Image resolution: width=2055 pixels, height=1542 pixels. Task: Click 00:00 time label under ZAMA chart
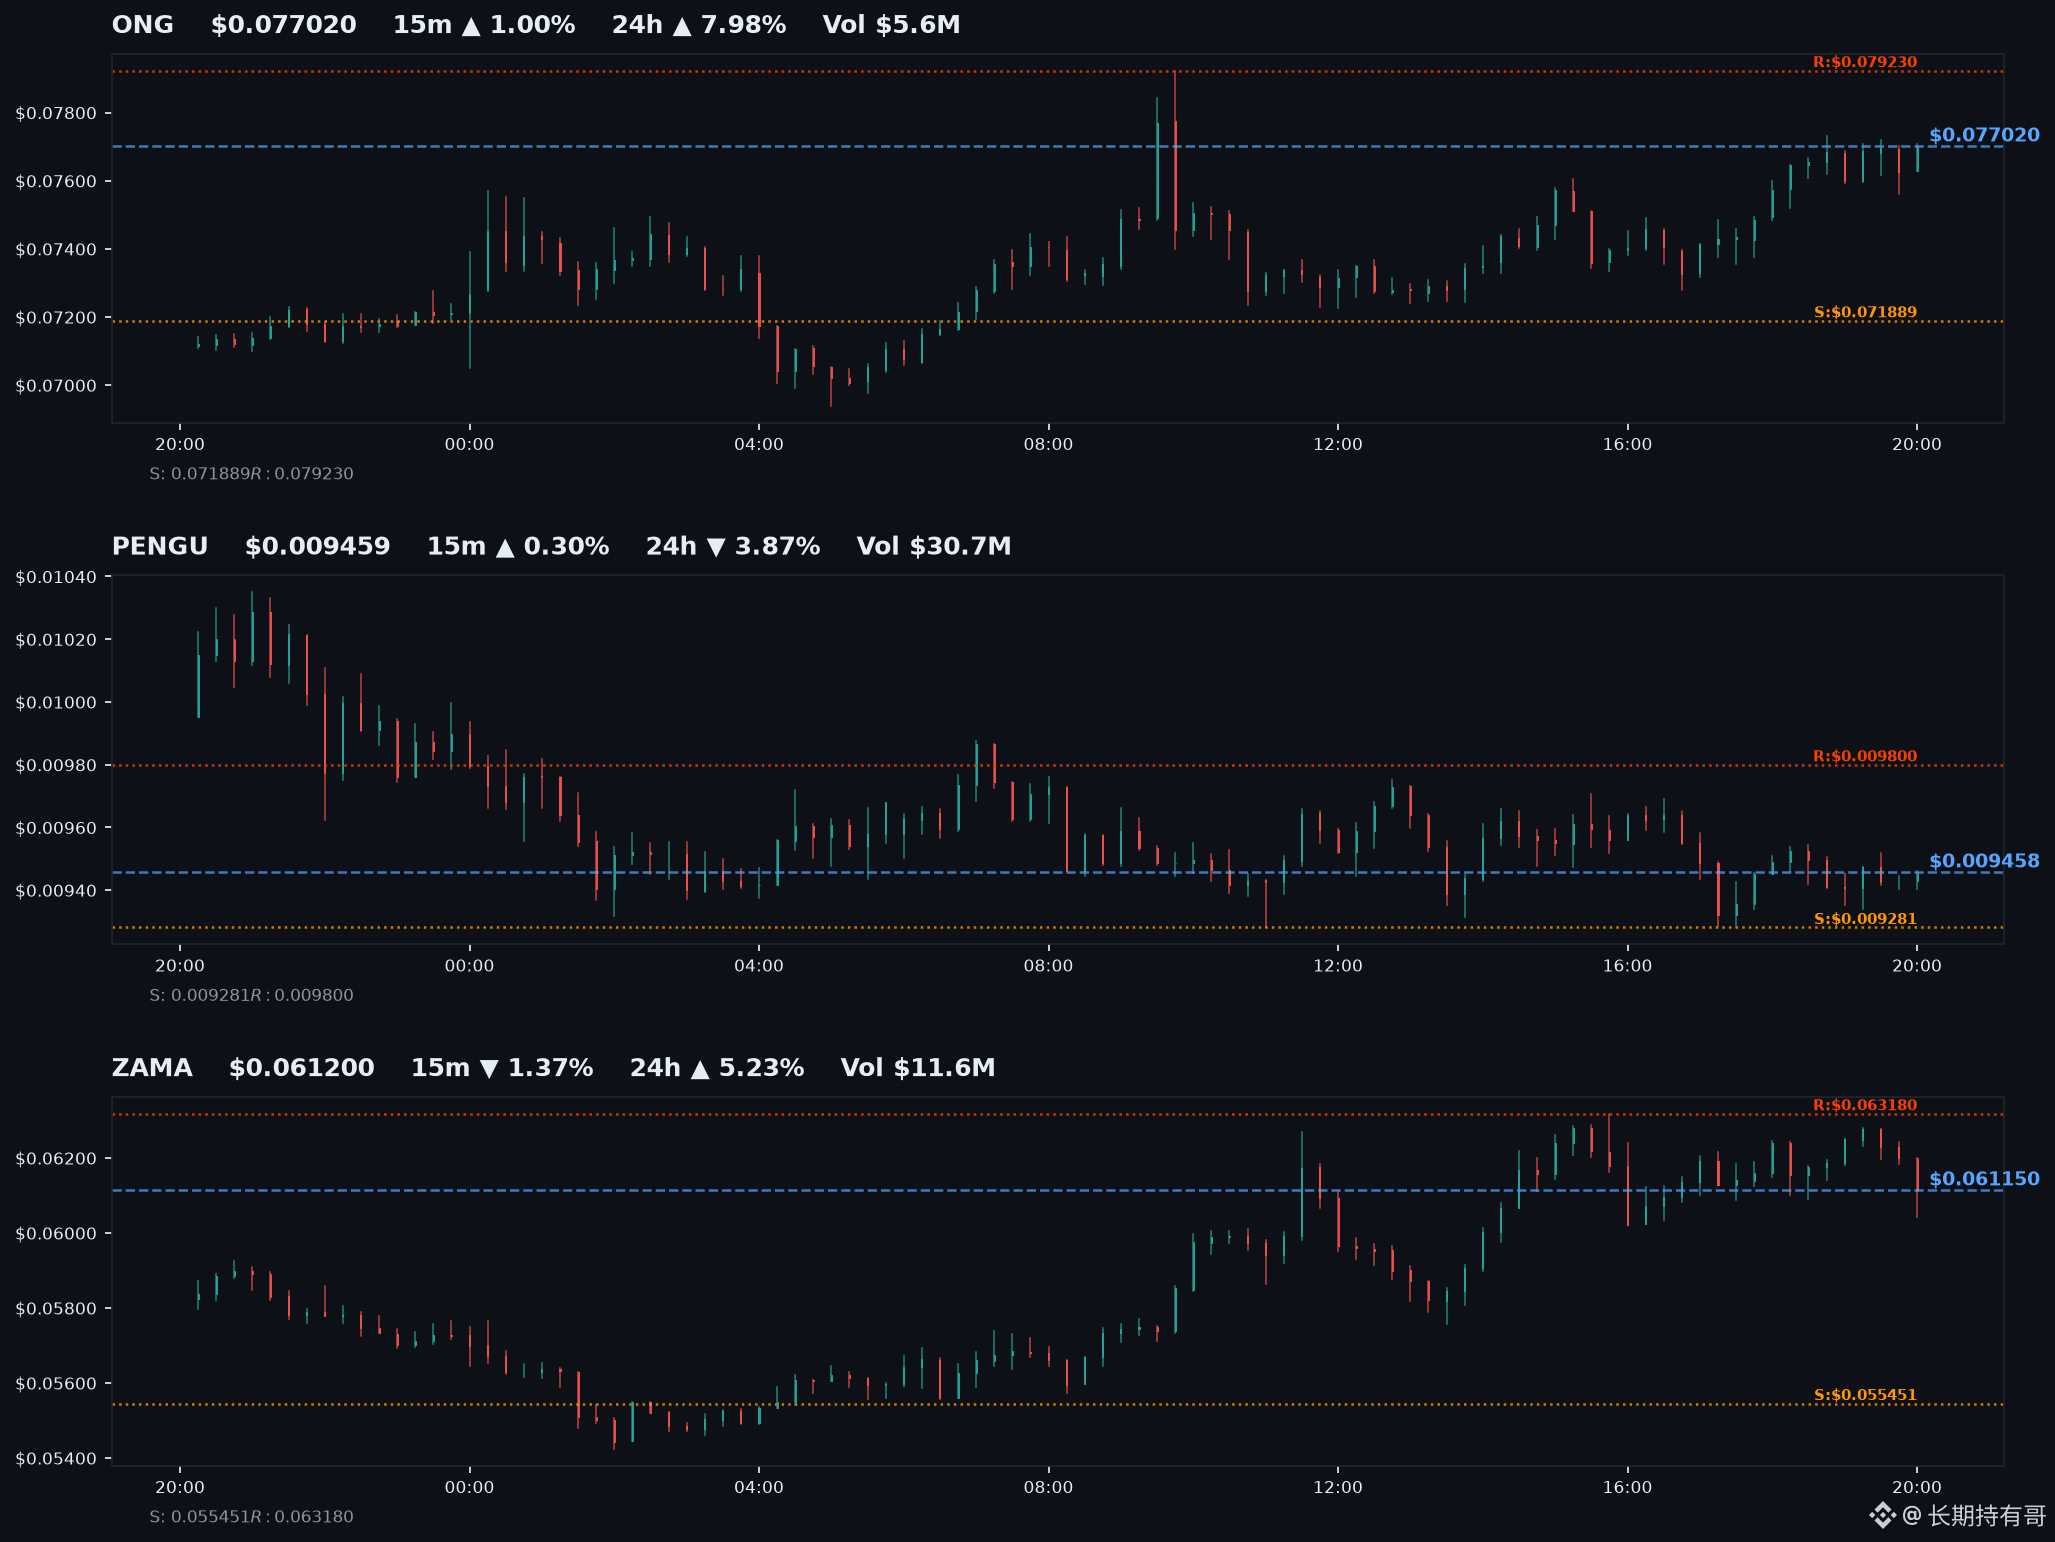469,1487
